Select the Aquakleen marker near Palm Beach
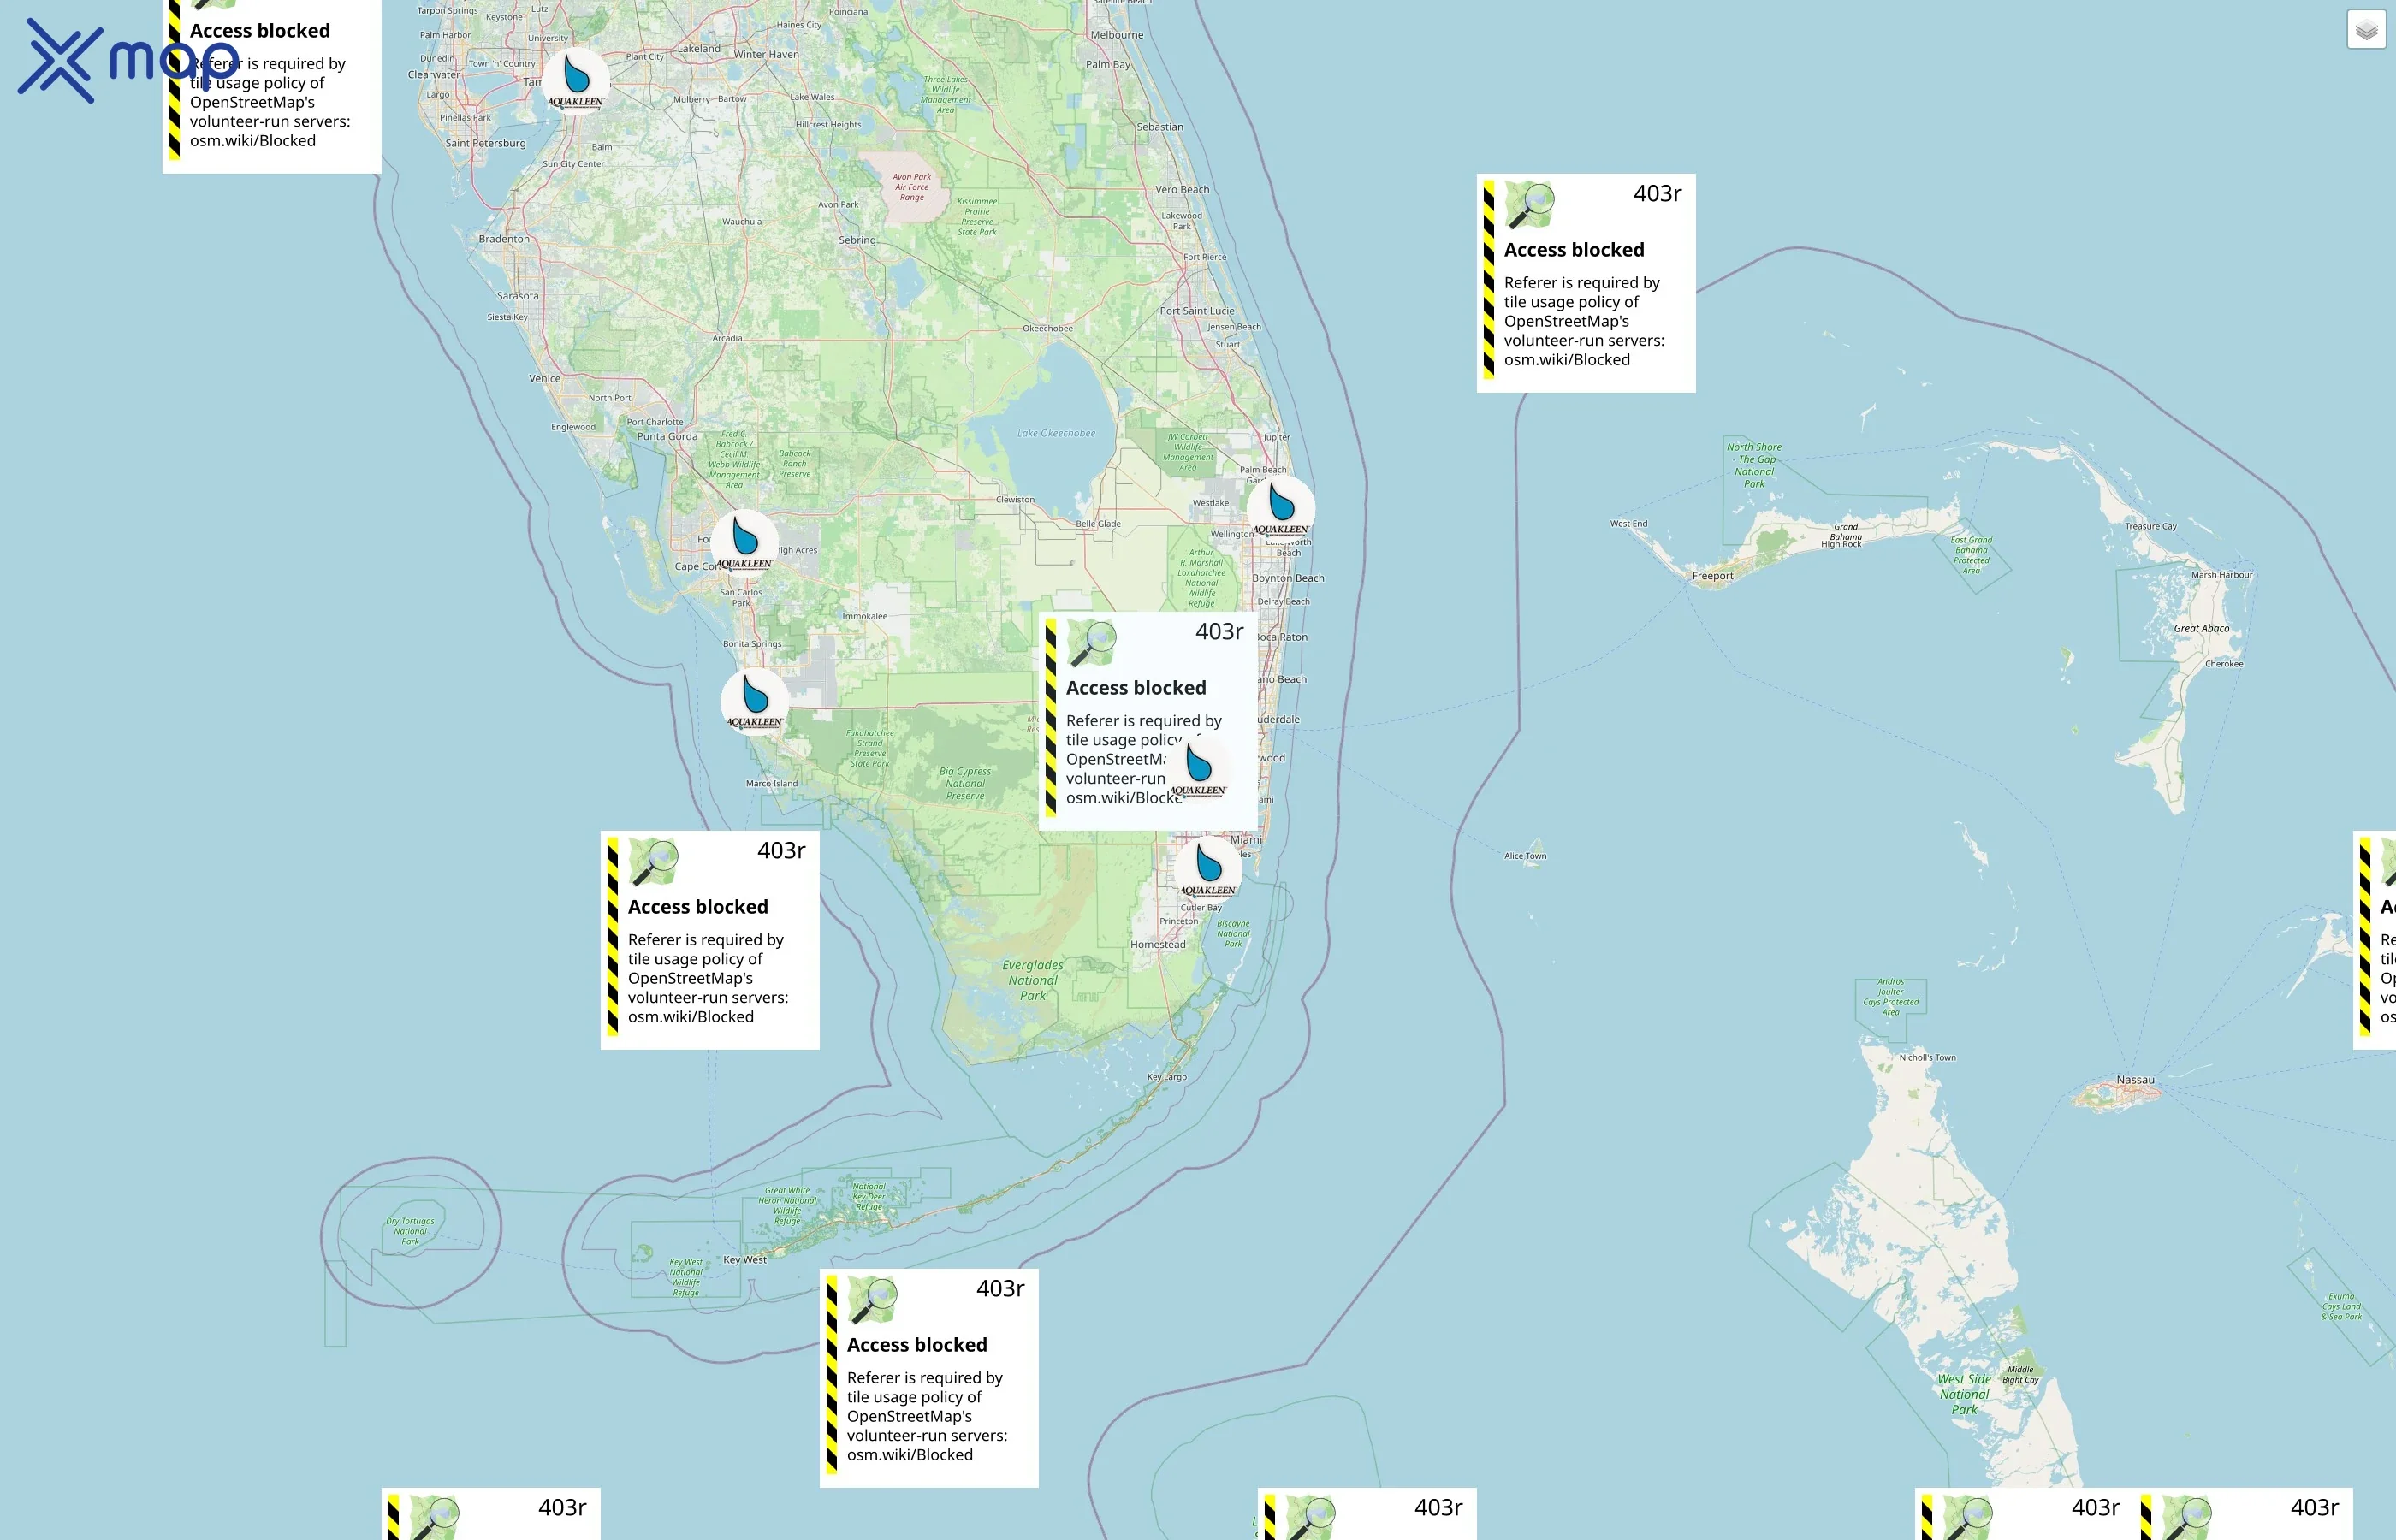 [1281, 508]
